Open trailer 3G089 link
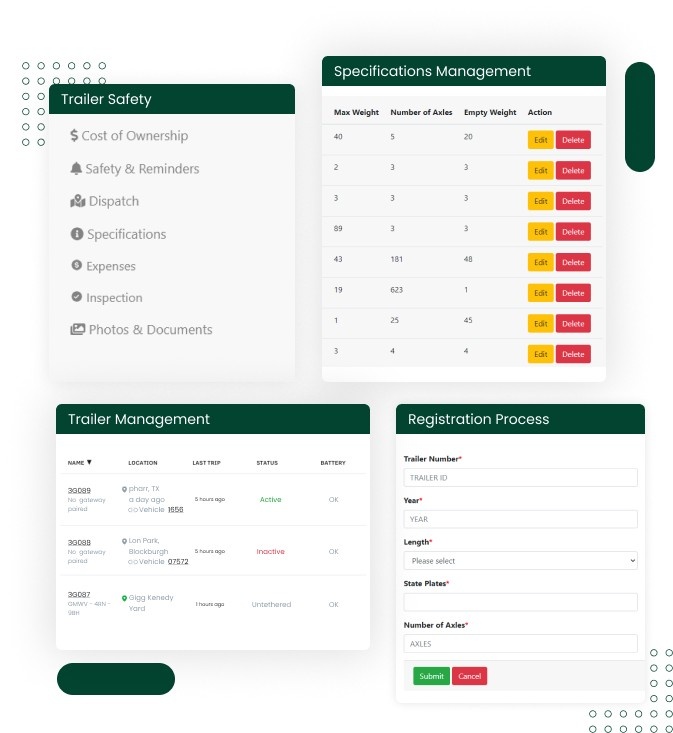 78,490
